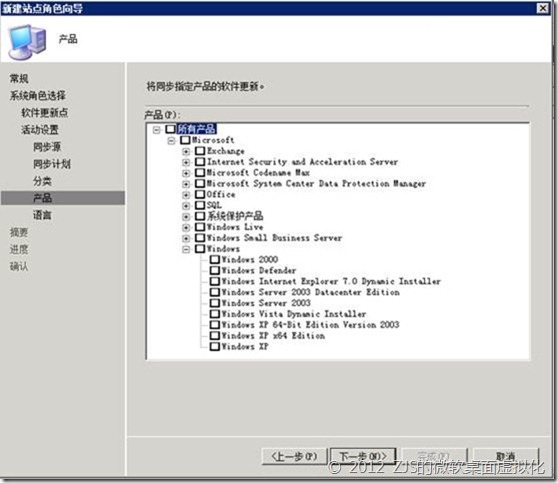The height and width of the screenshot is (483, 558).
Task: Click the Windows XP tree row label
Action: (245, 347)
